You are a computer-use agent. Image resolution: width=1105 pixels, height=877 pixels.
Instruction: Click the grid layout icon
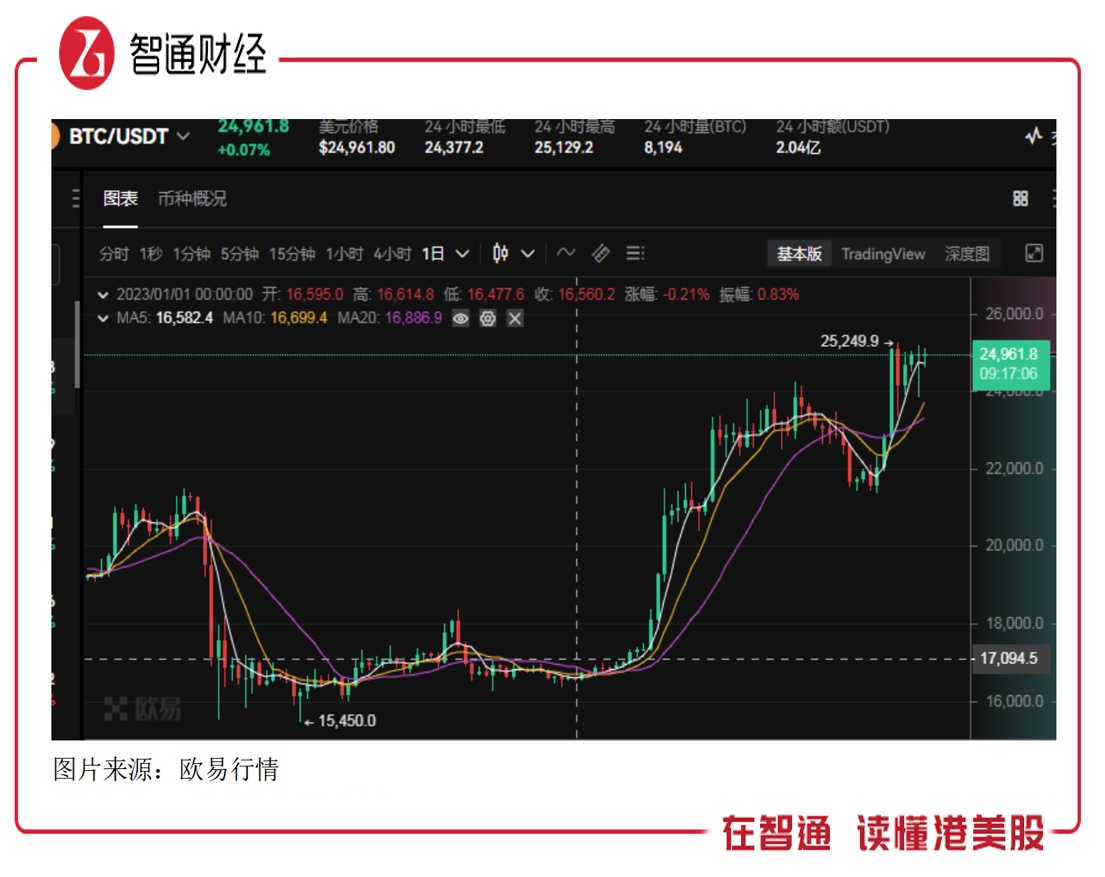[1020, 199]
